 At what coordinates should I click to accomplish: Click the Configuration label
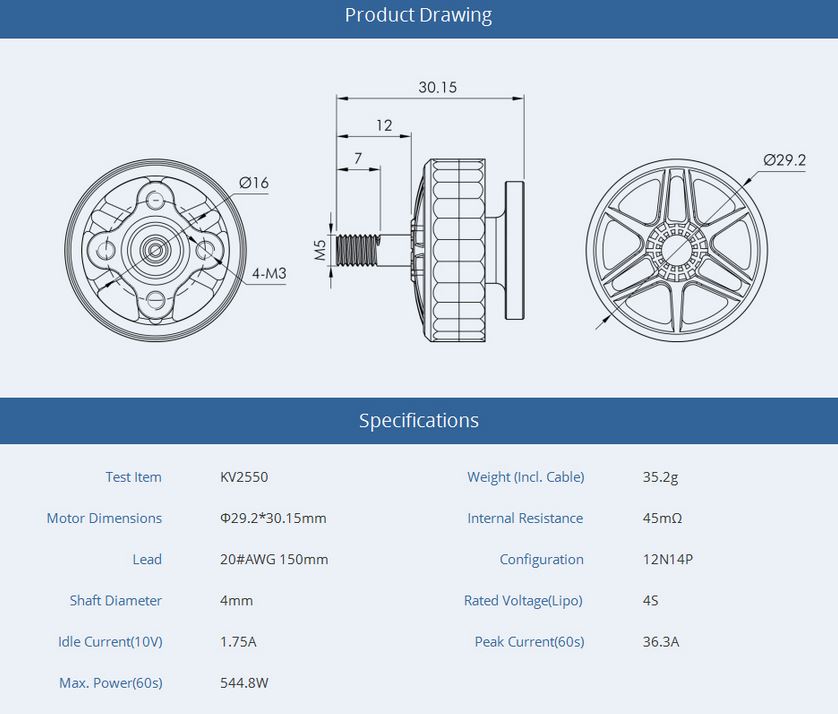(541, 559)
